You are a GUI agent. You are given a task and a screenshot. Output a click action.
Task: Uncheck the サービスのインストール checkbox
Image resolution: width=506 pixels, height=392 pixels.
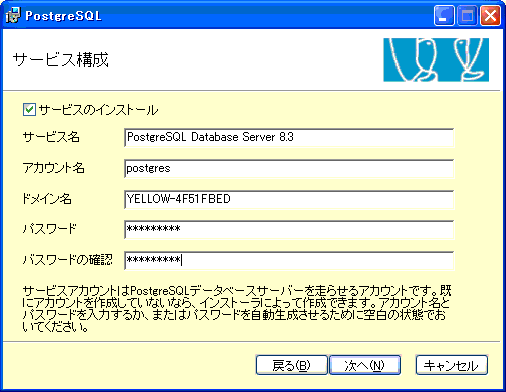[29, 109]
